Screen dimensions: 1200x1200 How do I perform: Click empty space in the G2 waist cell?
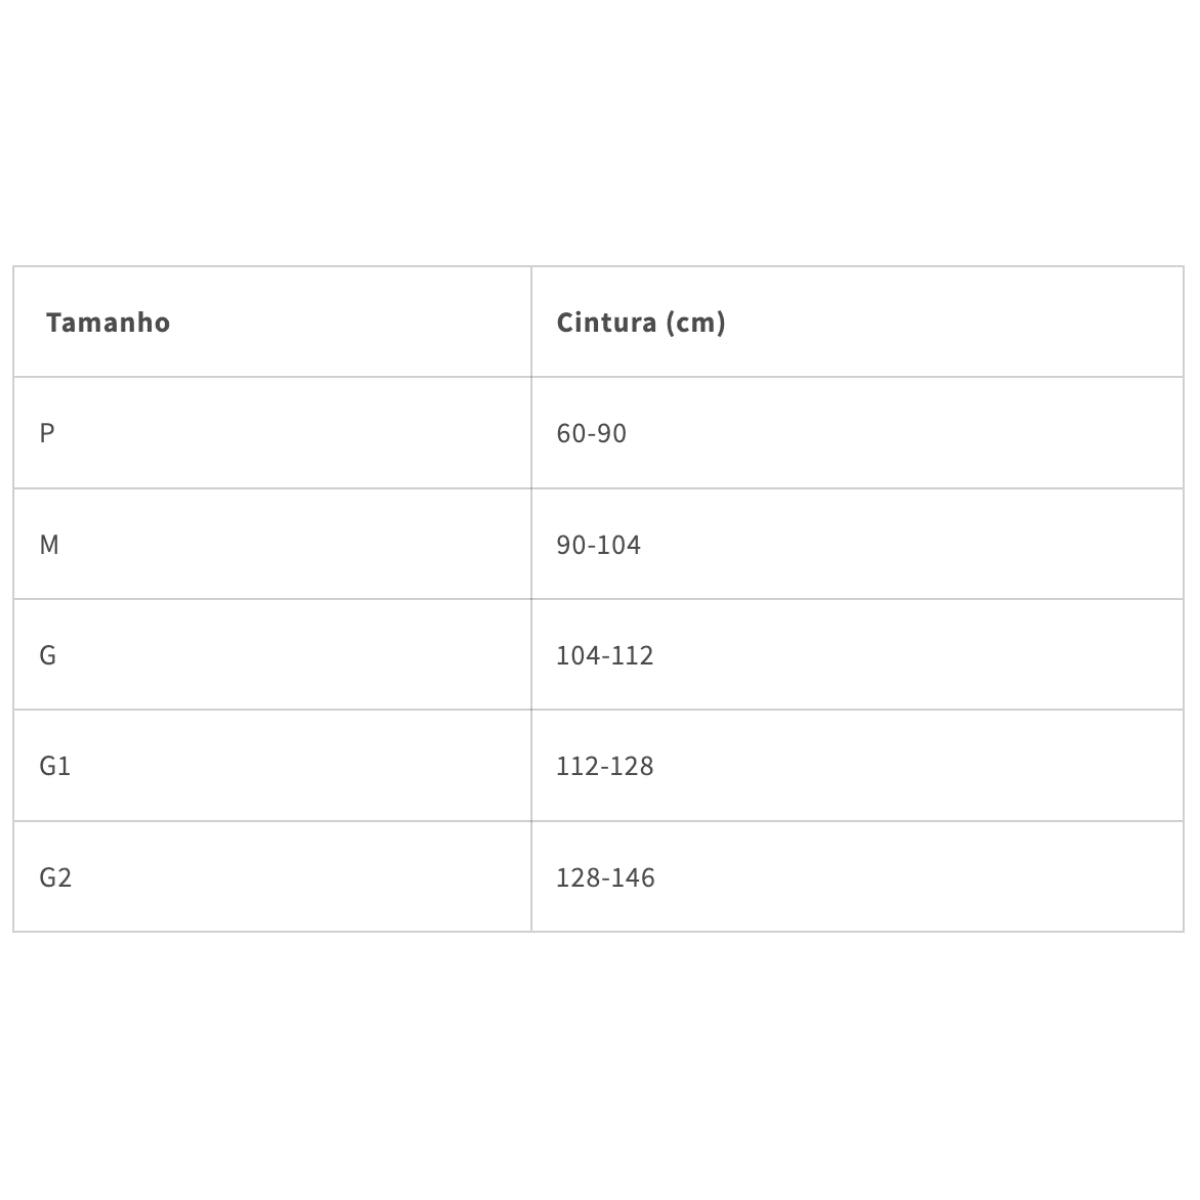click(x=920, y=877)
